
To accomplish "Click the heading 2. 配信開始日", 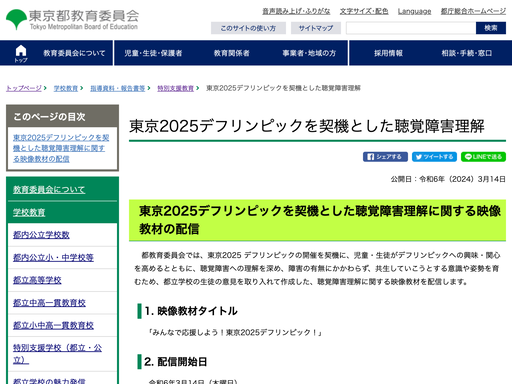I will click(176, 362).
